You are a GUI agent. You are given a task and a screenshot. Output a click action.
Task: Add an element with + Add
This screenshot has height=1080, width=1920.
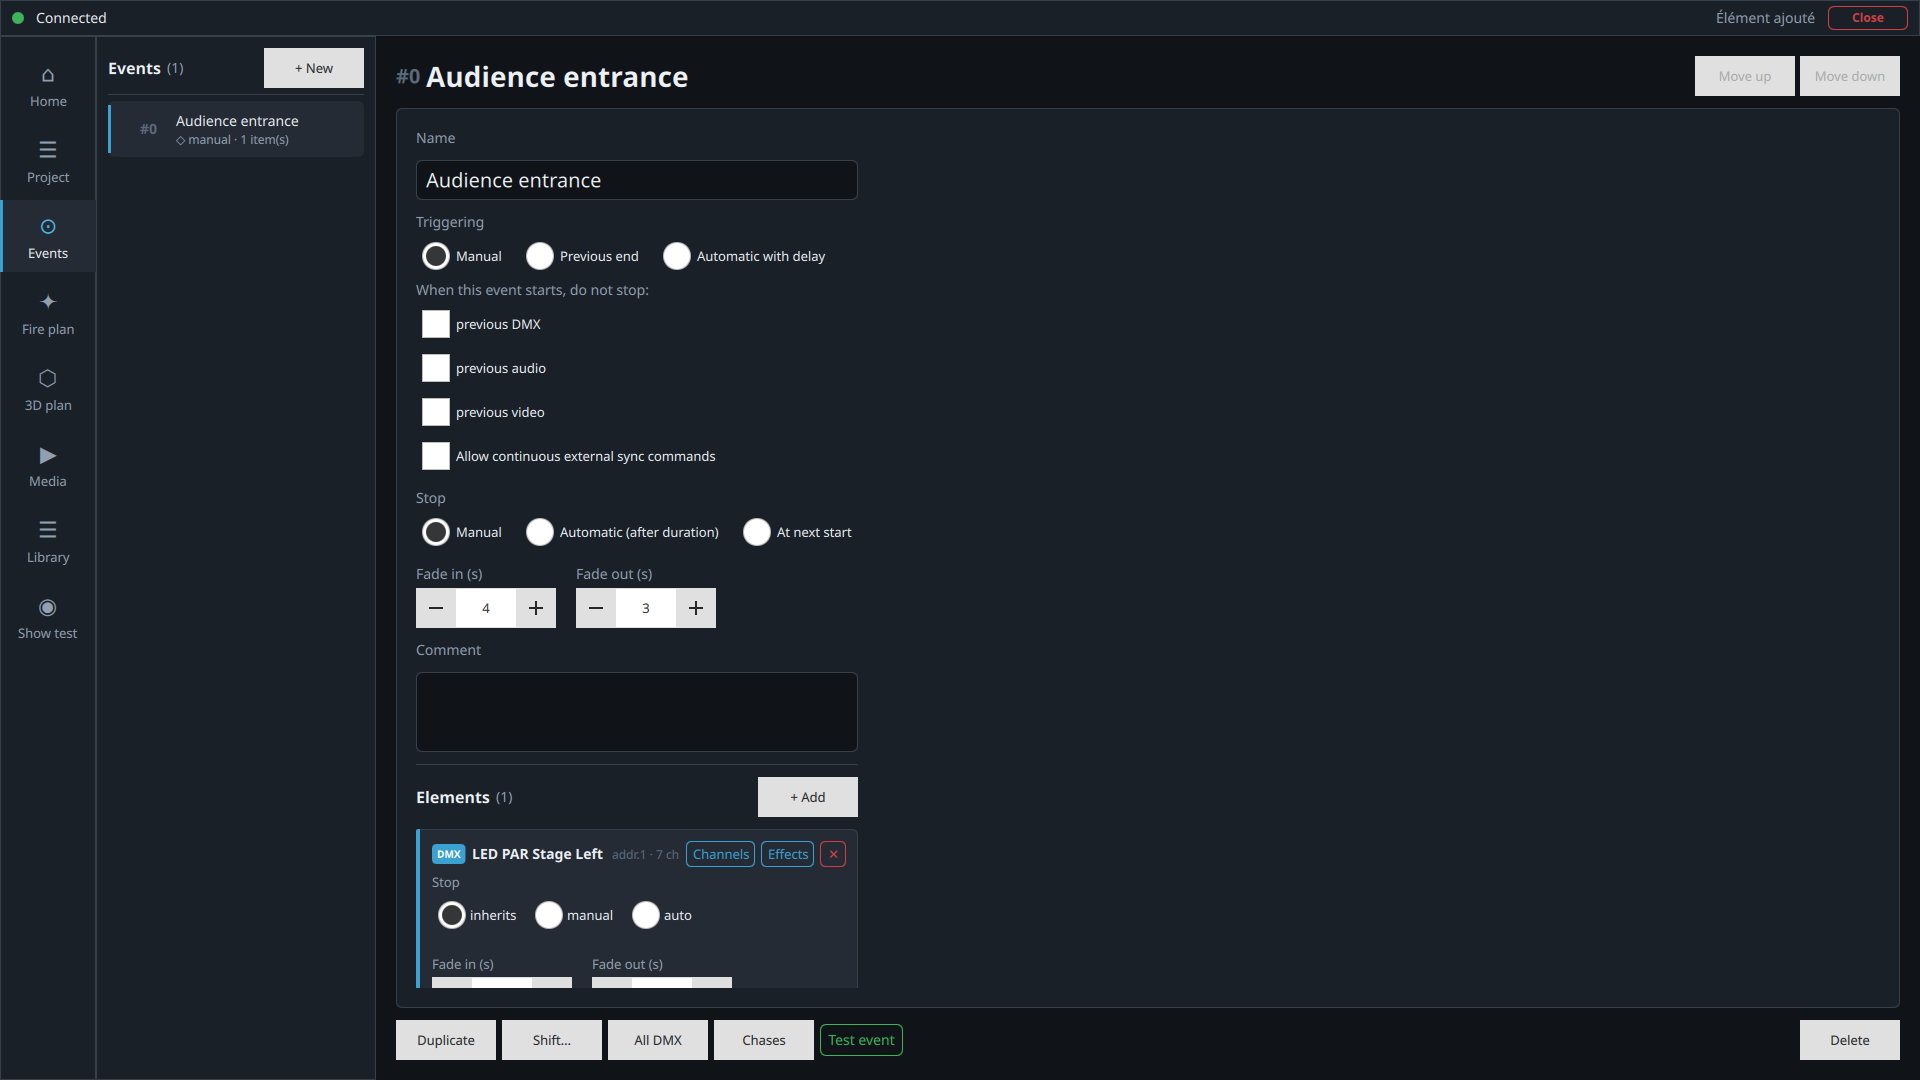pyautogui.click(x=808, y=797)
